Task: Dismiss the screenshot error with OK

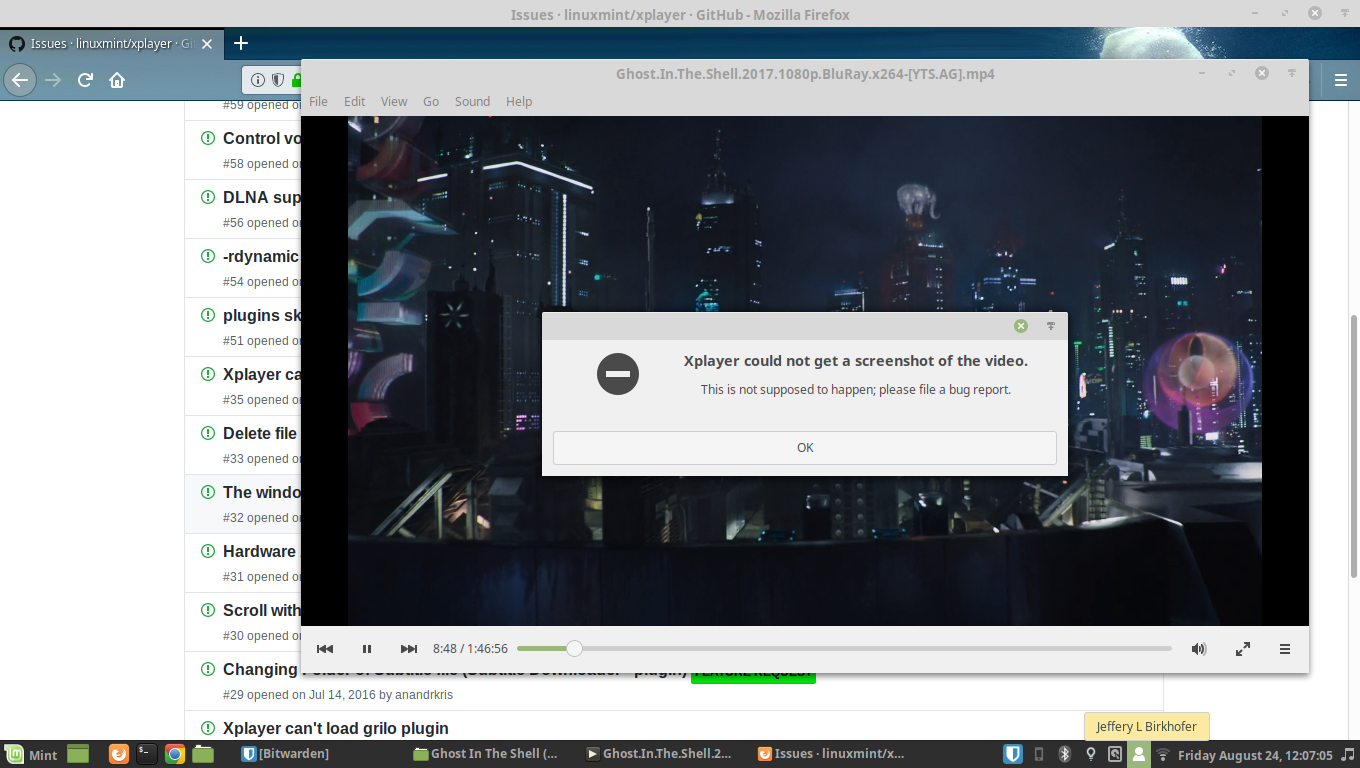Action: tap(805, 447)
